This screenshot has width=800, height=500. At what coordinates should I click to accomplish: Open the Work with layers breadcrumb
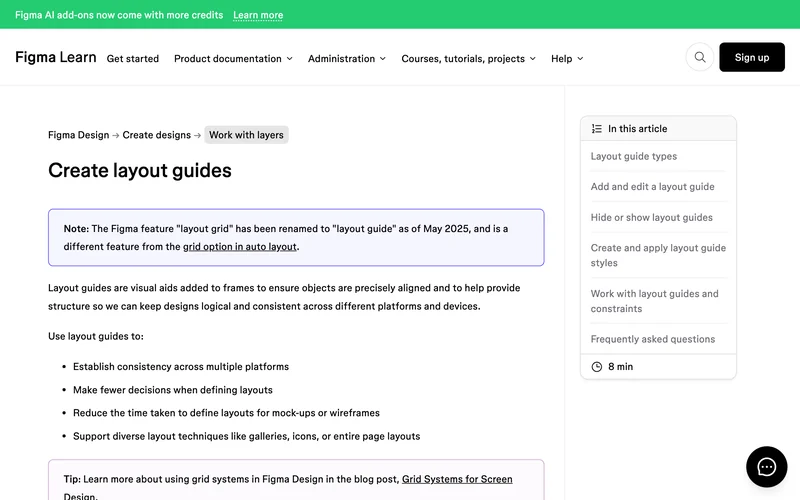pos(246,135)
